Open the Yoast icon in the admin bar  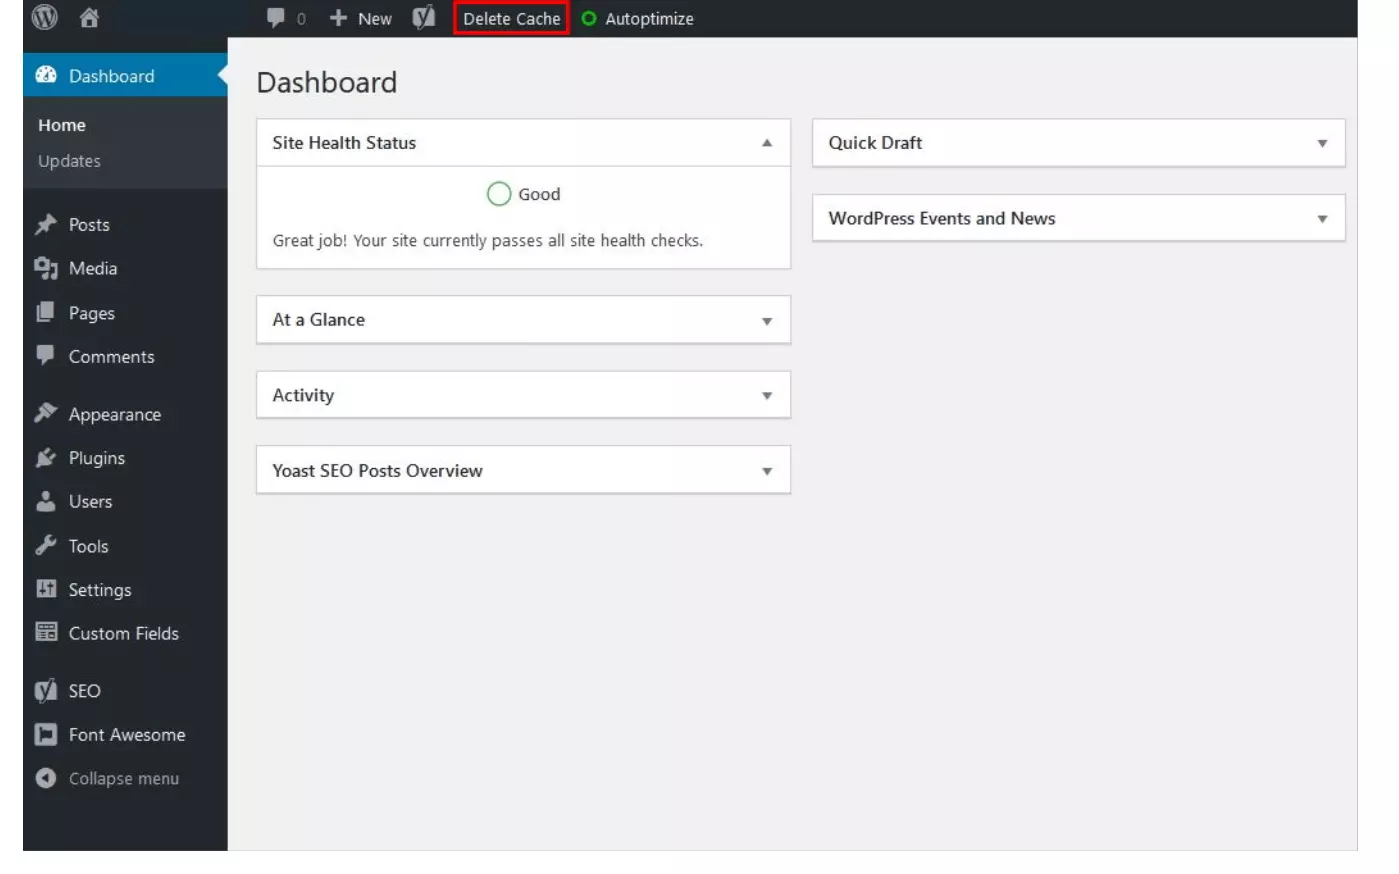click(x=424, y=18)
